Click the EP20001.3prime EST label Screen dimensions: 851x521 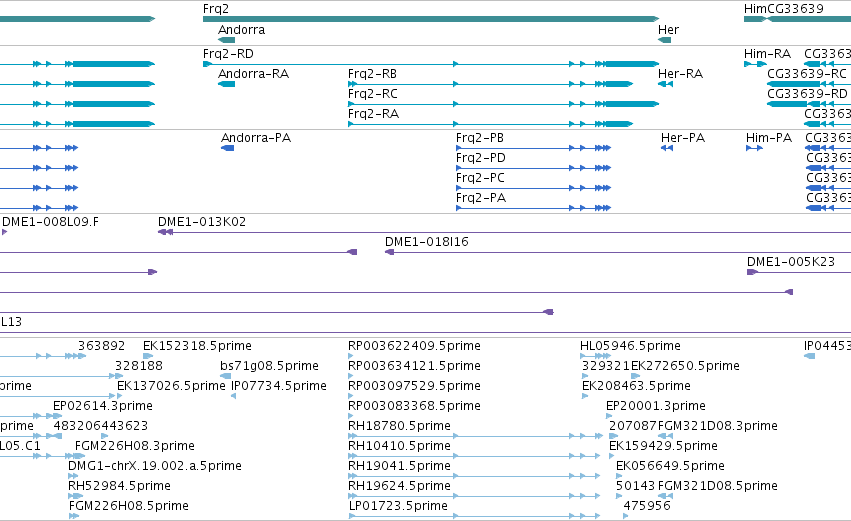(656, 406)
